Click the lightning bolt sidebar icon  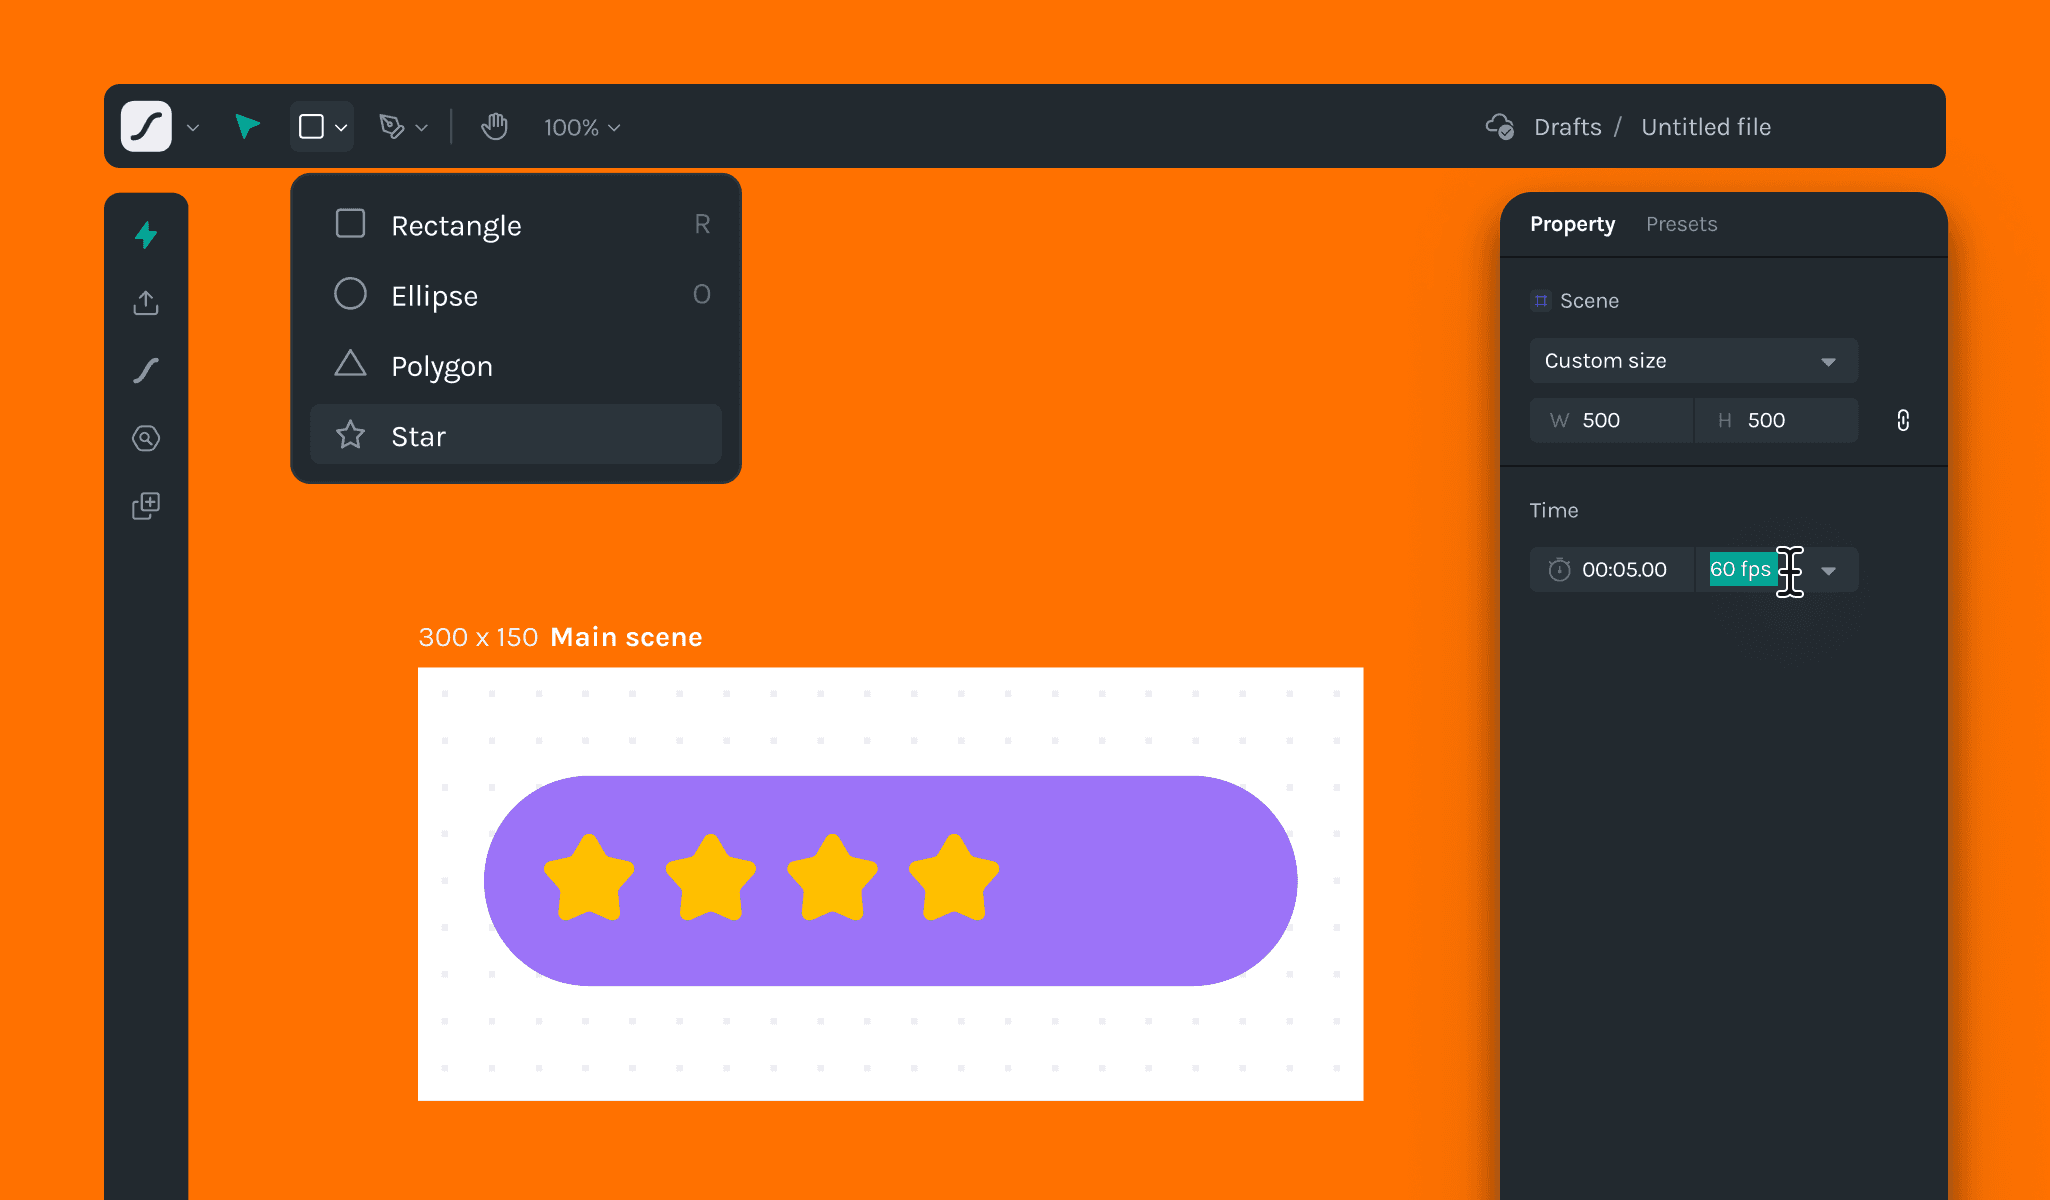146,235
